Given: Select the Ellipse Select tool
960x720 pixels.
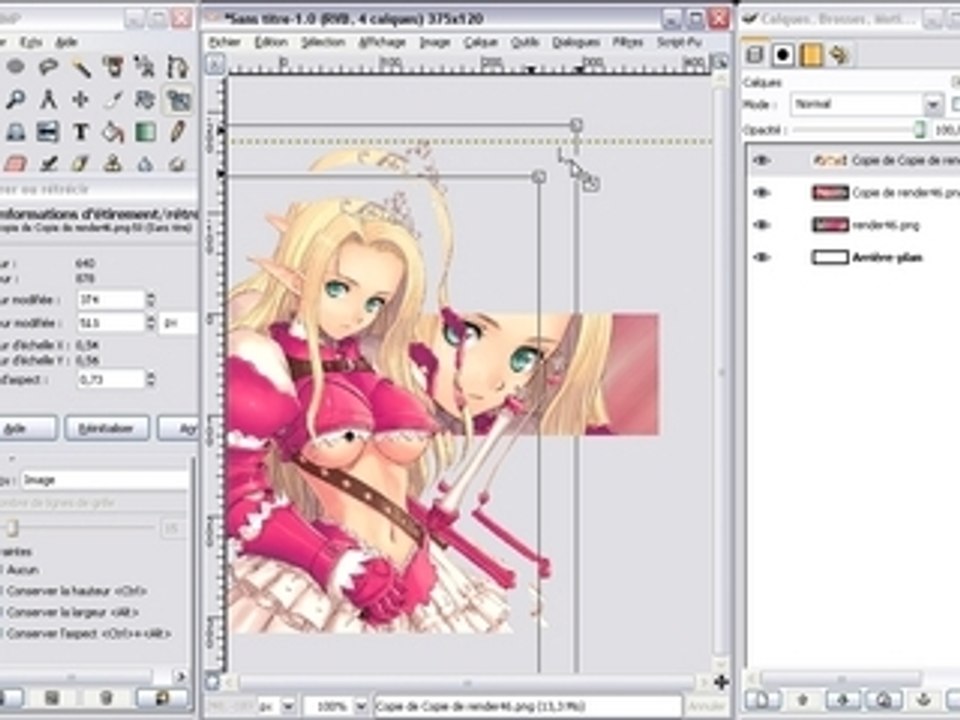Looking at the screenshot, I should click(x=16, y=67).
